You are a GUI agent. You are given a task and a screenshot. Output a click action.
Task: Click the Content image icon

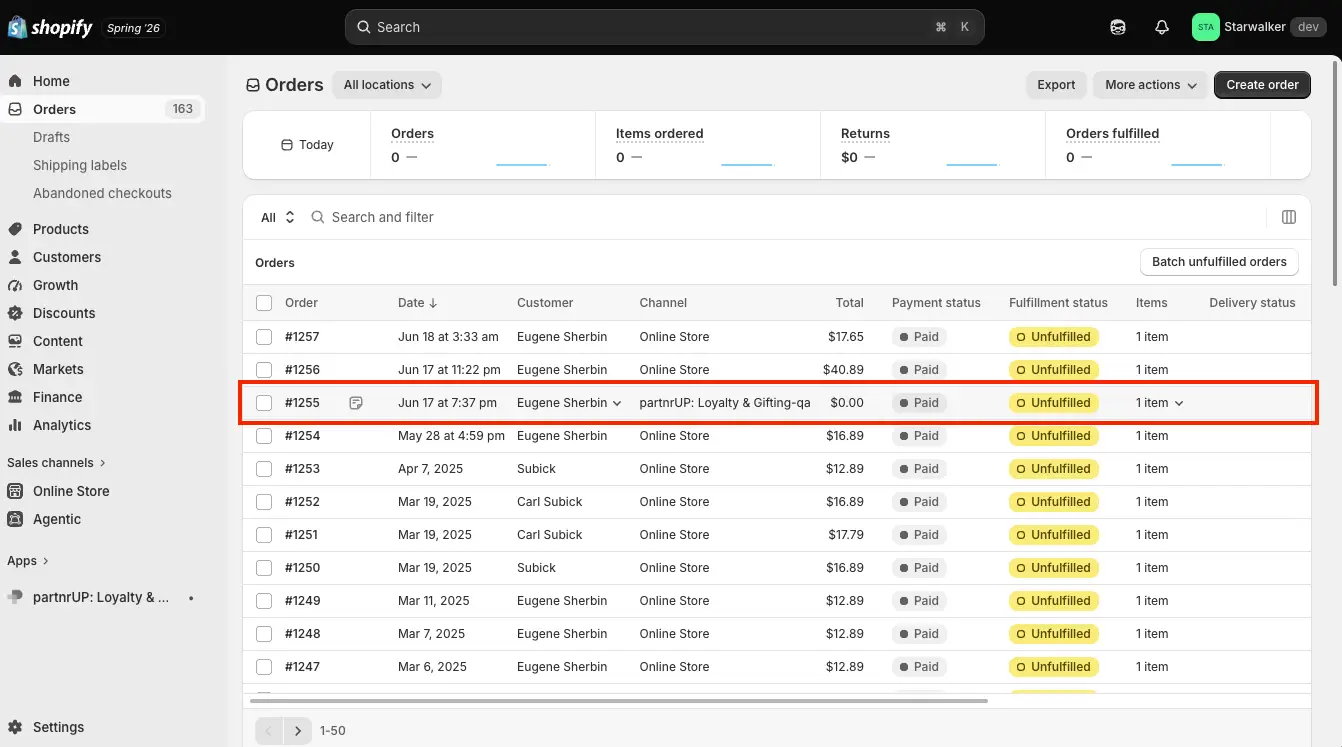[15, 341]
